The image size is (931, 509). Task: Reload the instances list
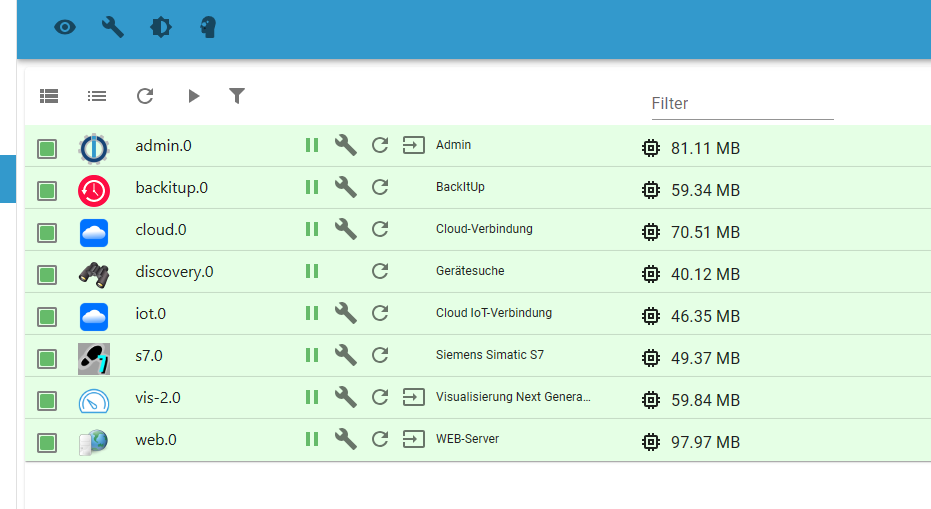(145, 96)
